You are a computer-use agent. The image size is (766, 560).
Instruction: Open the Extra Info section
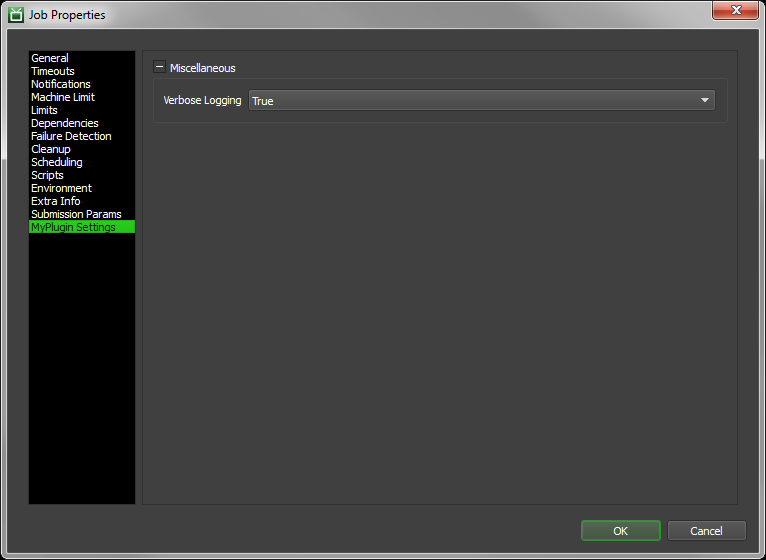coord(82,201)
